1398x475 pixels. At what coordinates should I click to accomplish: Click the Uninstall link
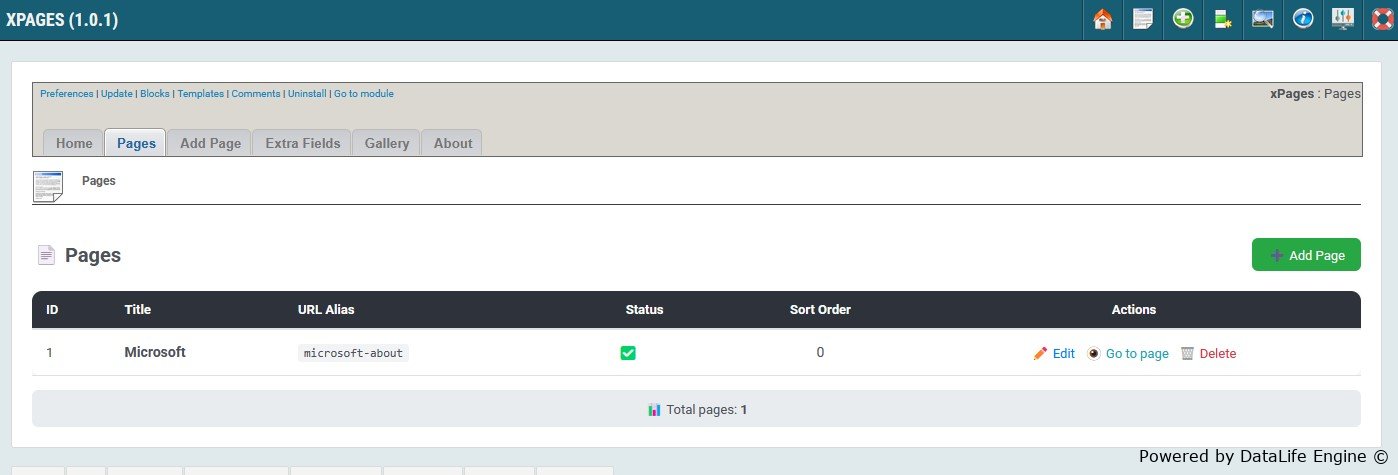click(307, 94)
